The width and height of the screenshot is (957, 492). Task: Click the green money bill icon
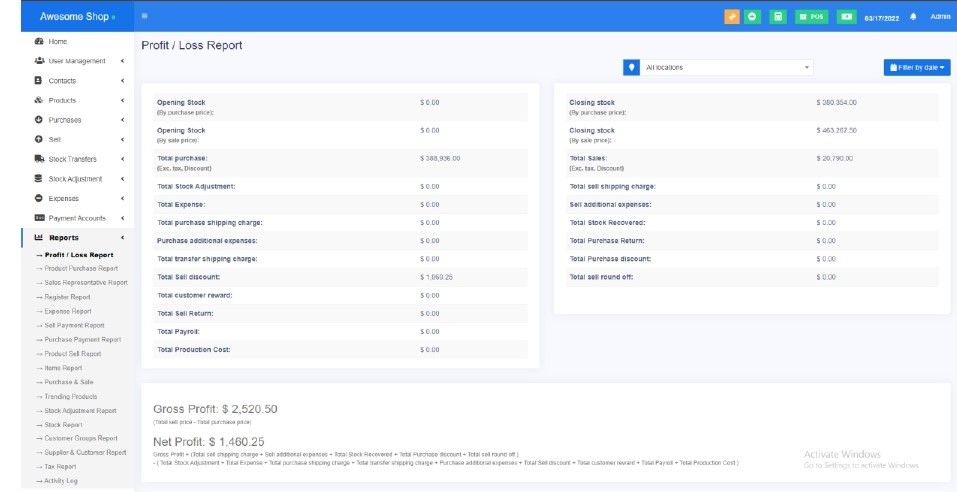(846, 16)
